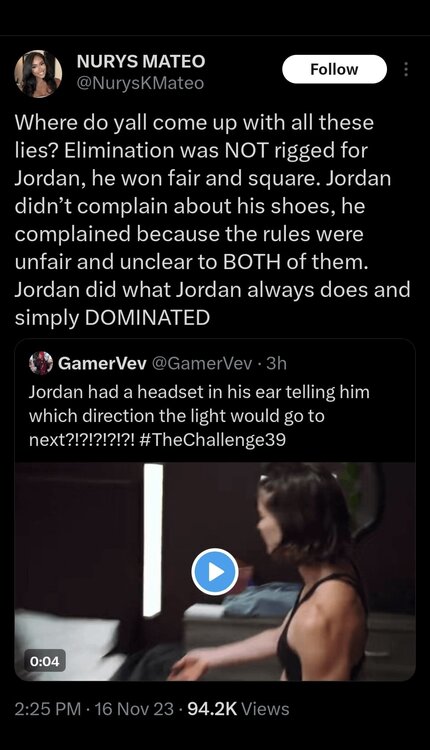Open the video thumbnail of woman
Screen dimensions: 430x750
click(x=215, y=571)
